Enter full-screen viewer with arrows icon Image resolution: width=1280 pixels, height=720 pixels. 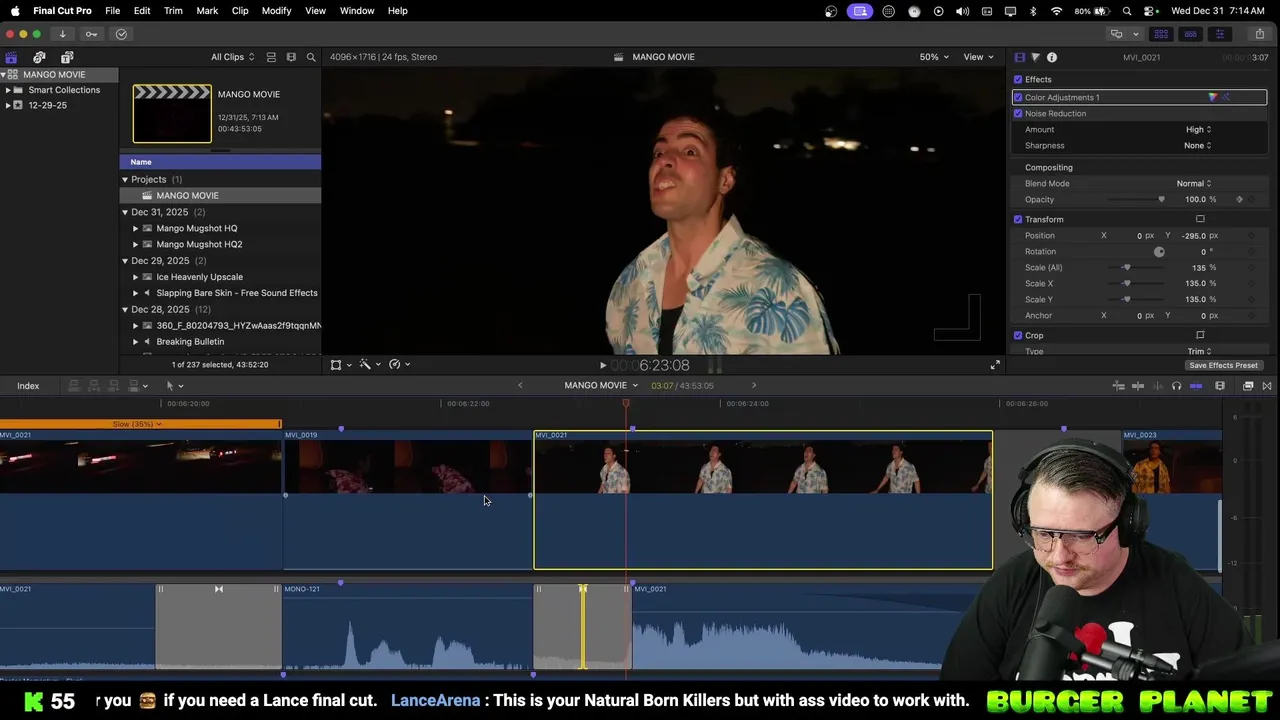point(995,365)
